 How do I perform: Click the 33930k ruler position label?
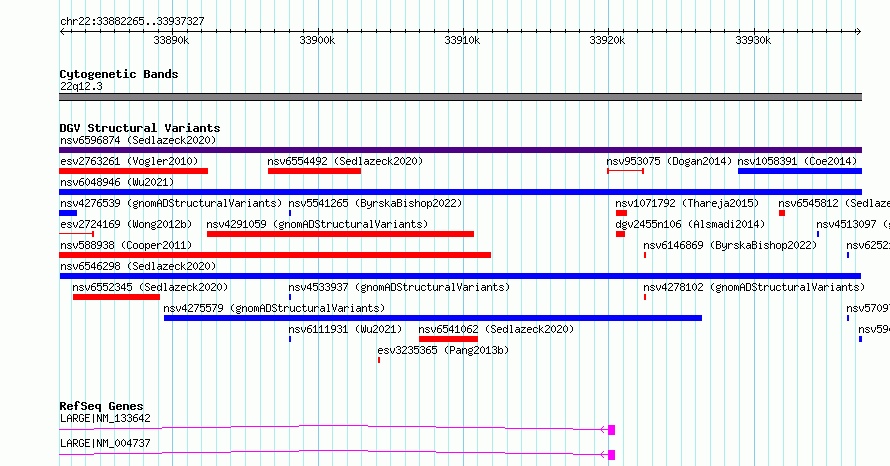tap(753, 40)
